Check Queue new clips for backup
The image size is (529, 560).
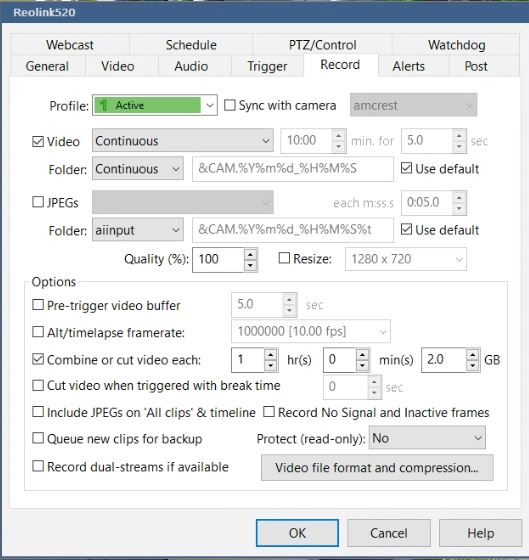(38, 438)
